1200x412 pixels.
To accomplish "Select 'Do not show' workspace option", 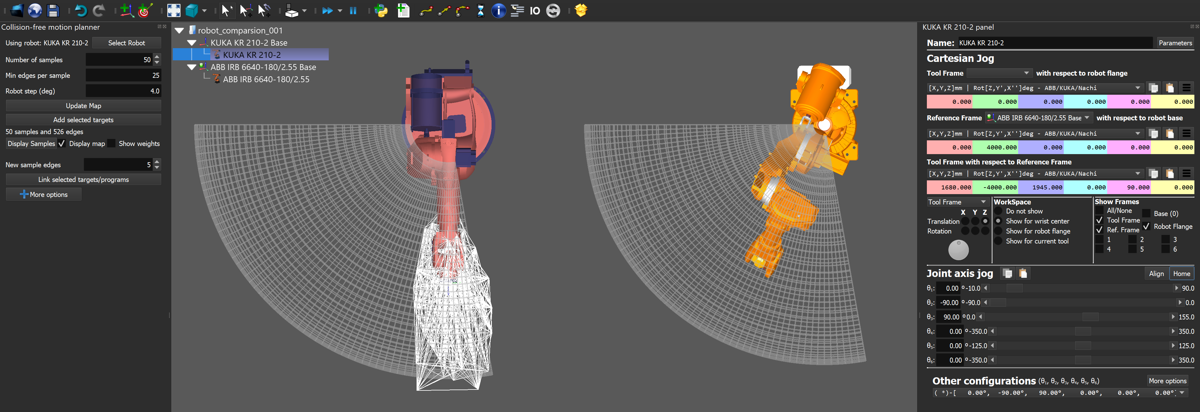I will point(998,212).
